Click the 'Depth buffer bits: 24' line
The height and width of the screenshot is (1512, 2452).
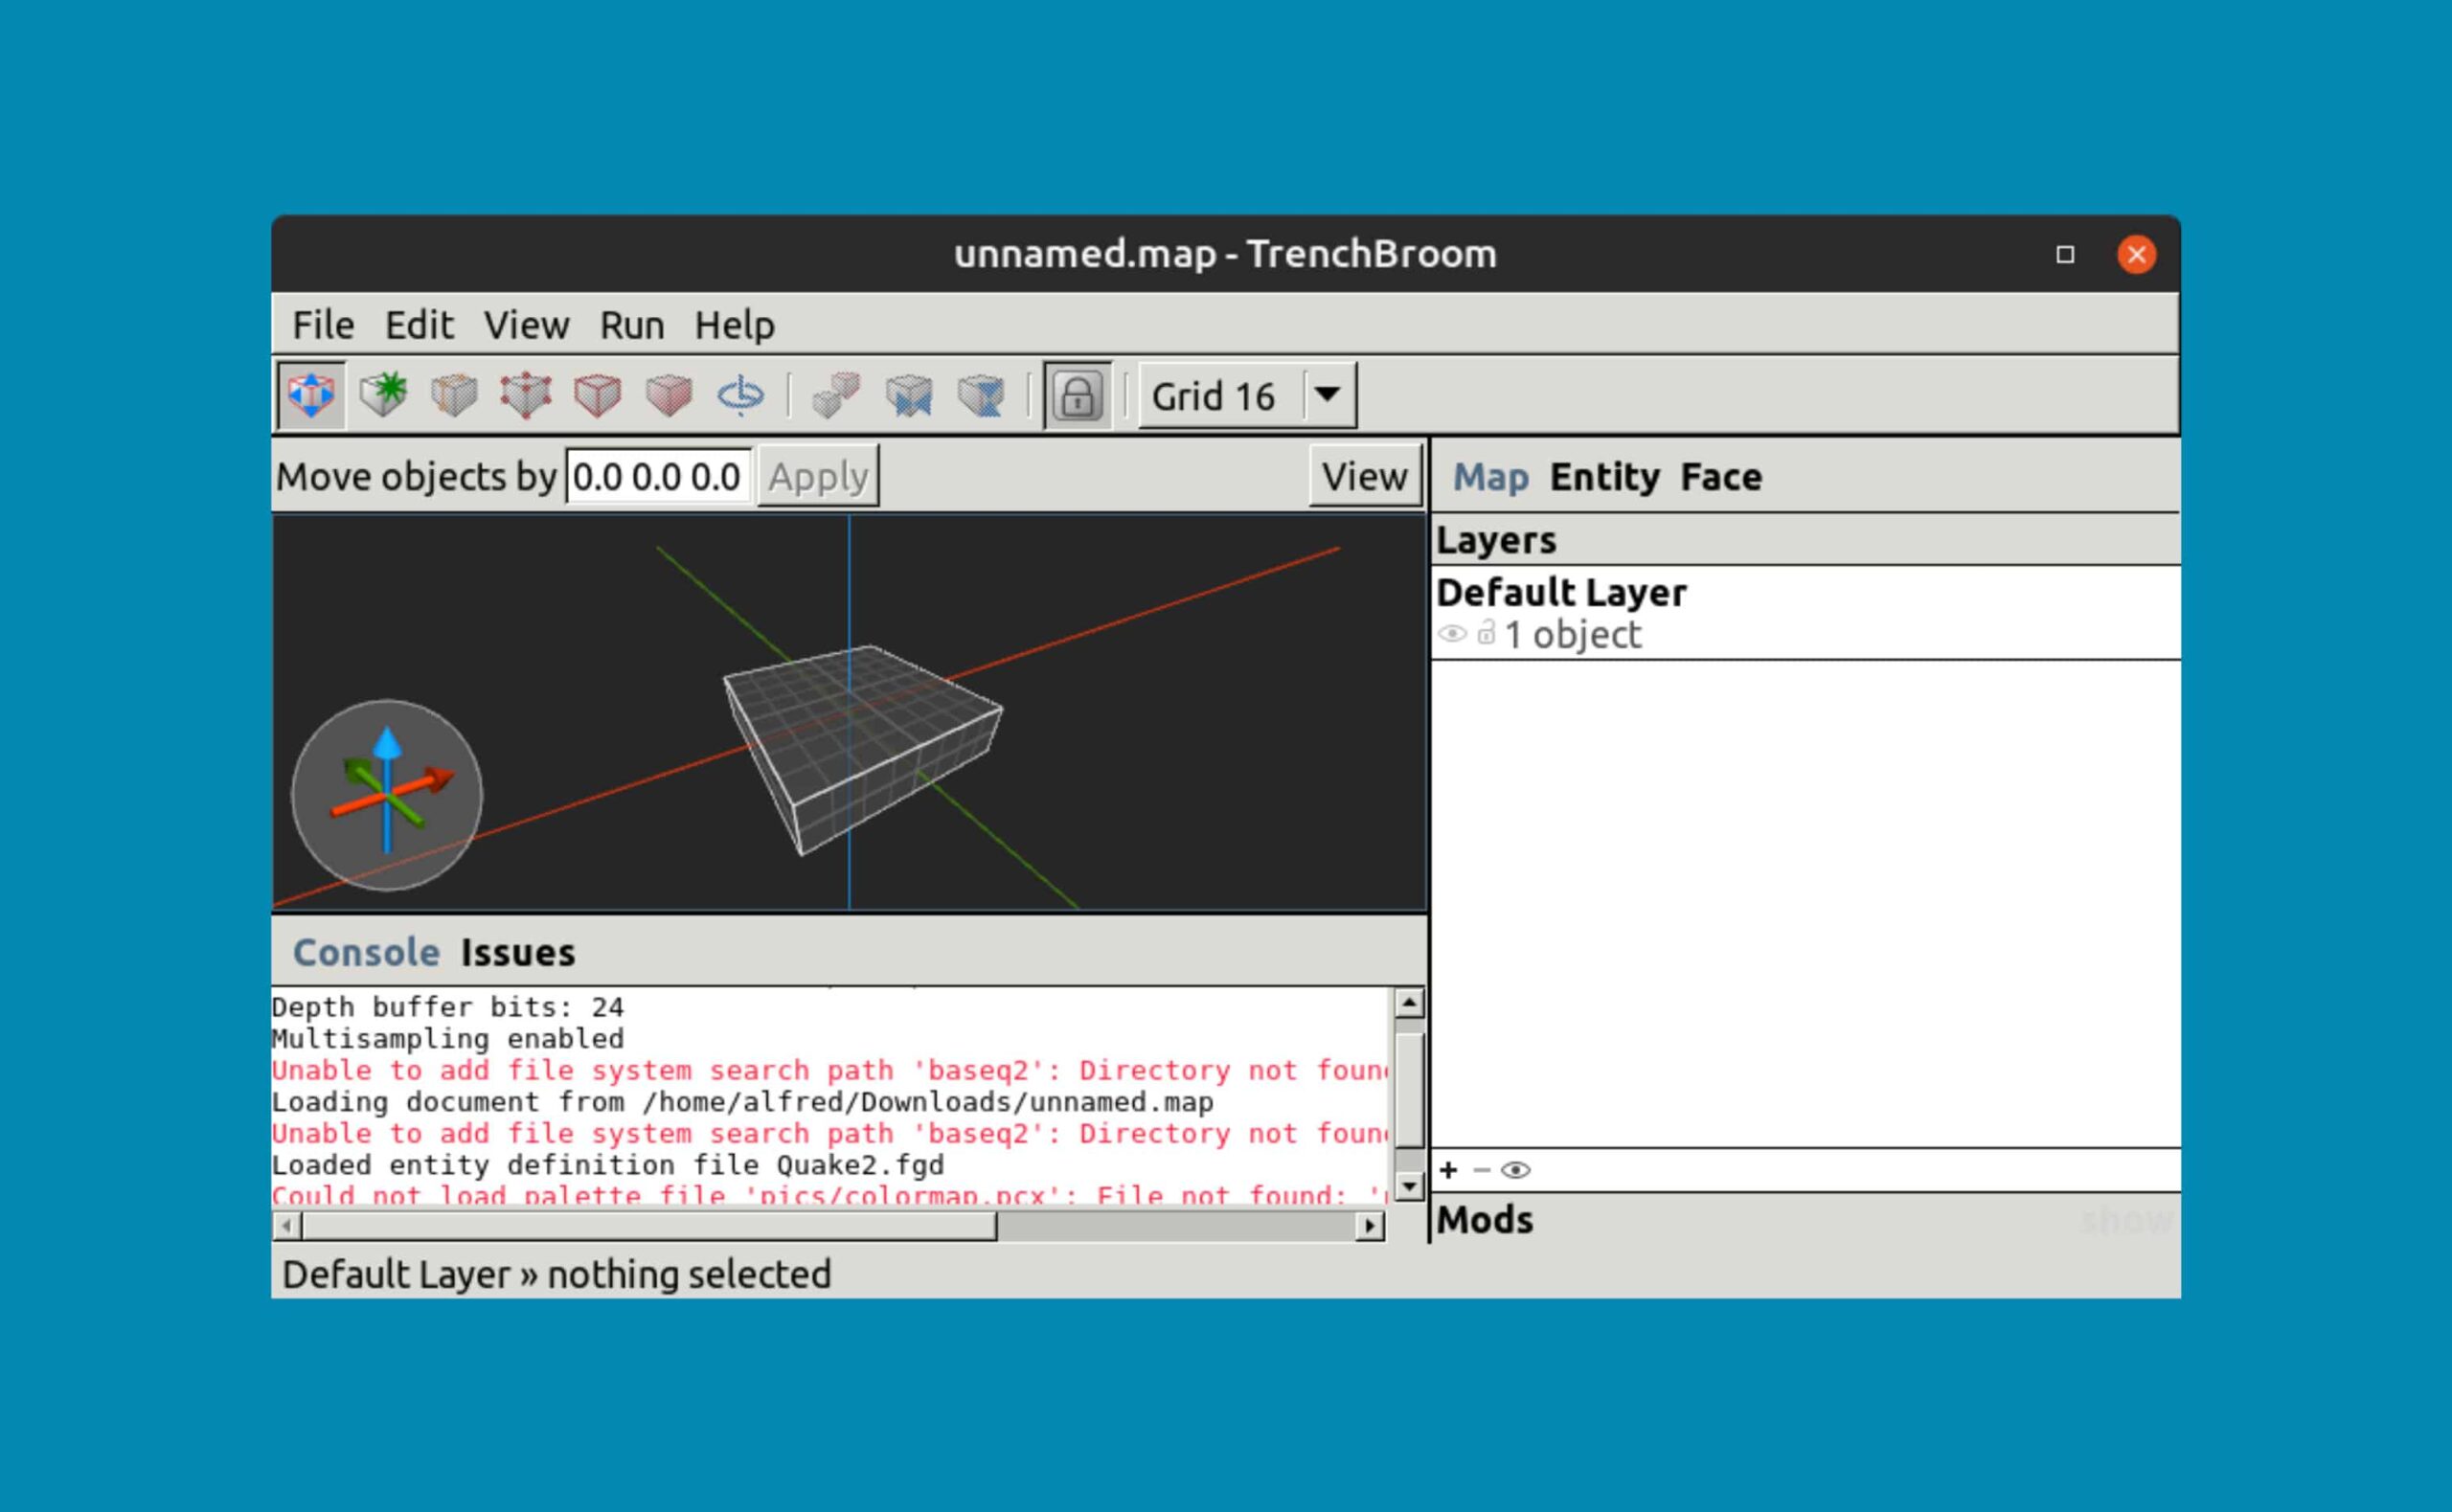point(448,1007)
